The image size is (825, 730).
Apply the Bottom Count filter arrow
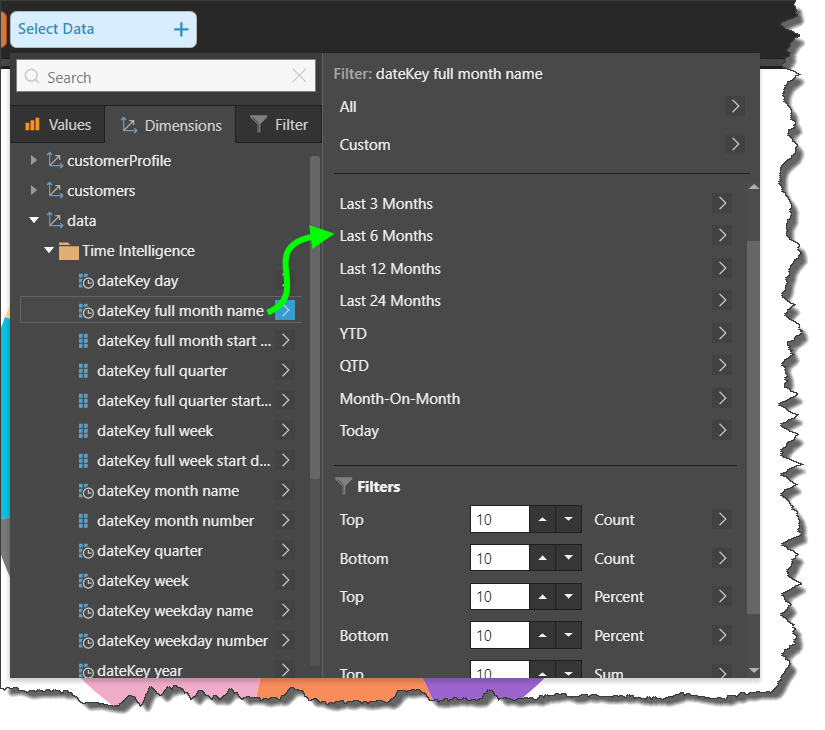pos(722,558)
